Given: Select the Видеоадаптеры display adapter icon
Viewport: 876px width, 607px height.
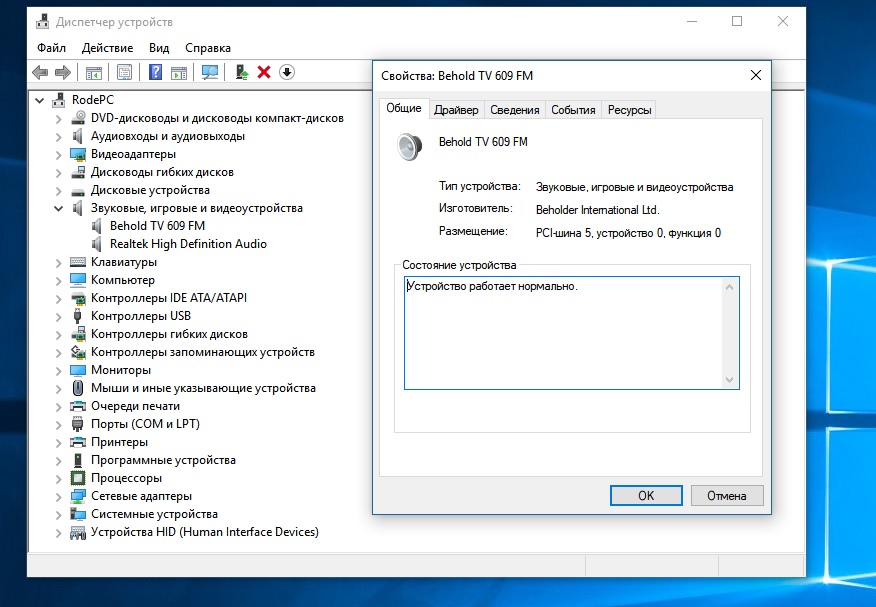Looking at the screenshot, I should (78, 154).
